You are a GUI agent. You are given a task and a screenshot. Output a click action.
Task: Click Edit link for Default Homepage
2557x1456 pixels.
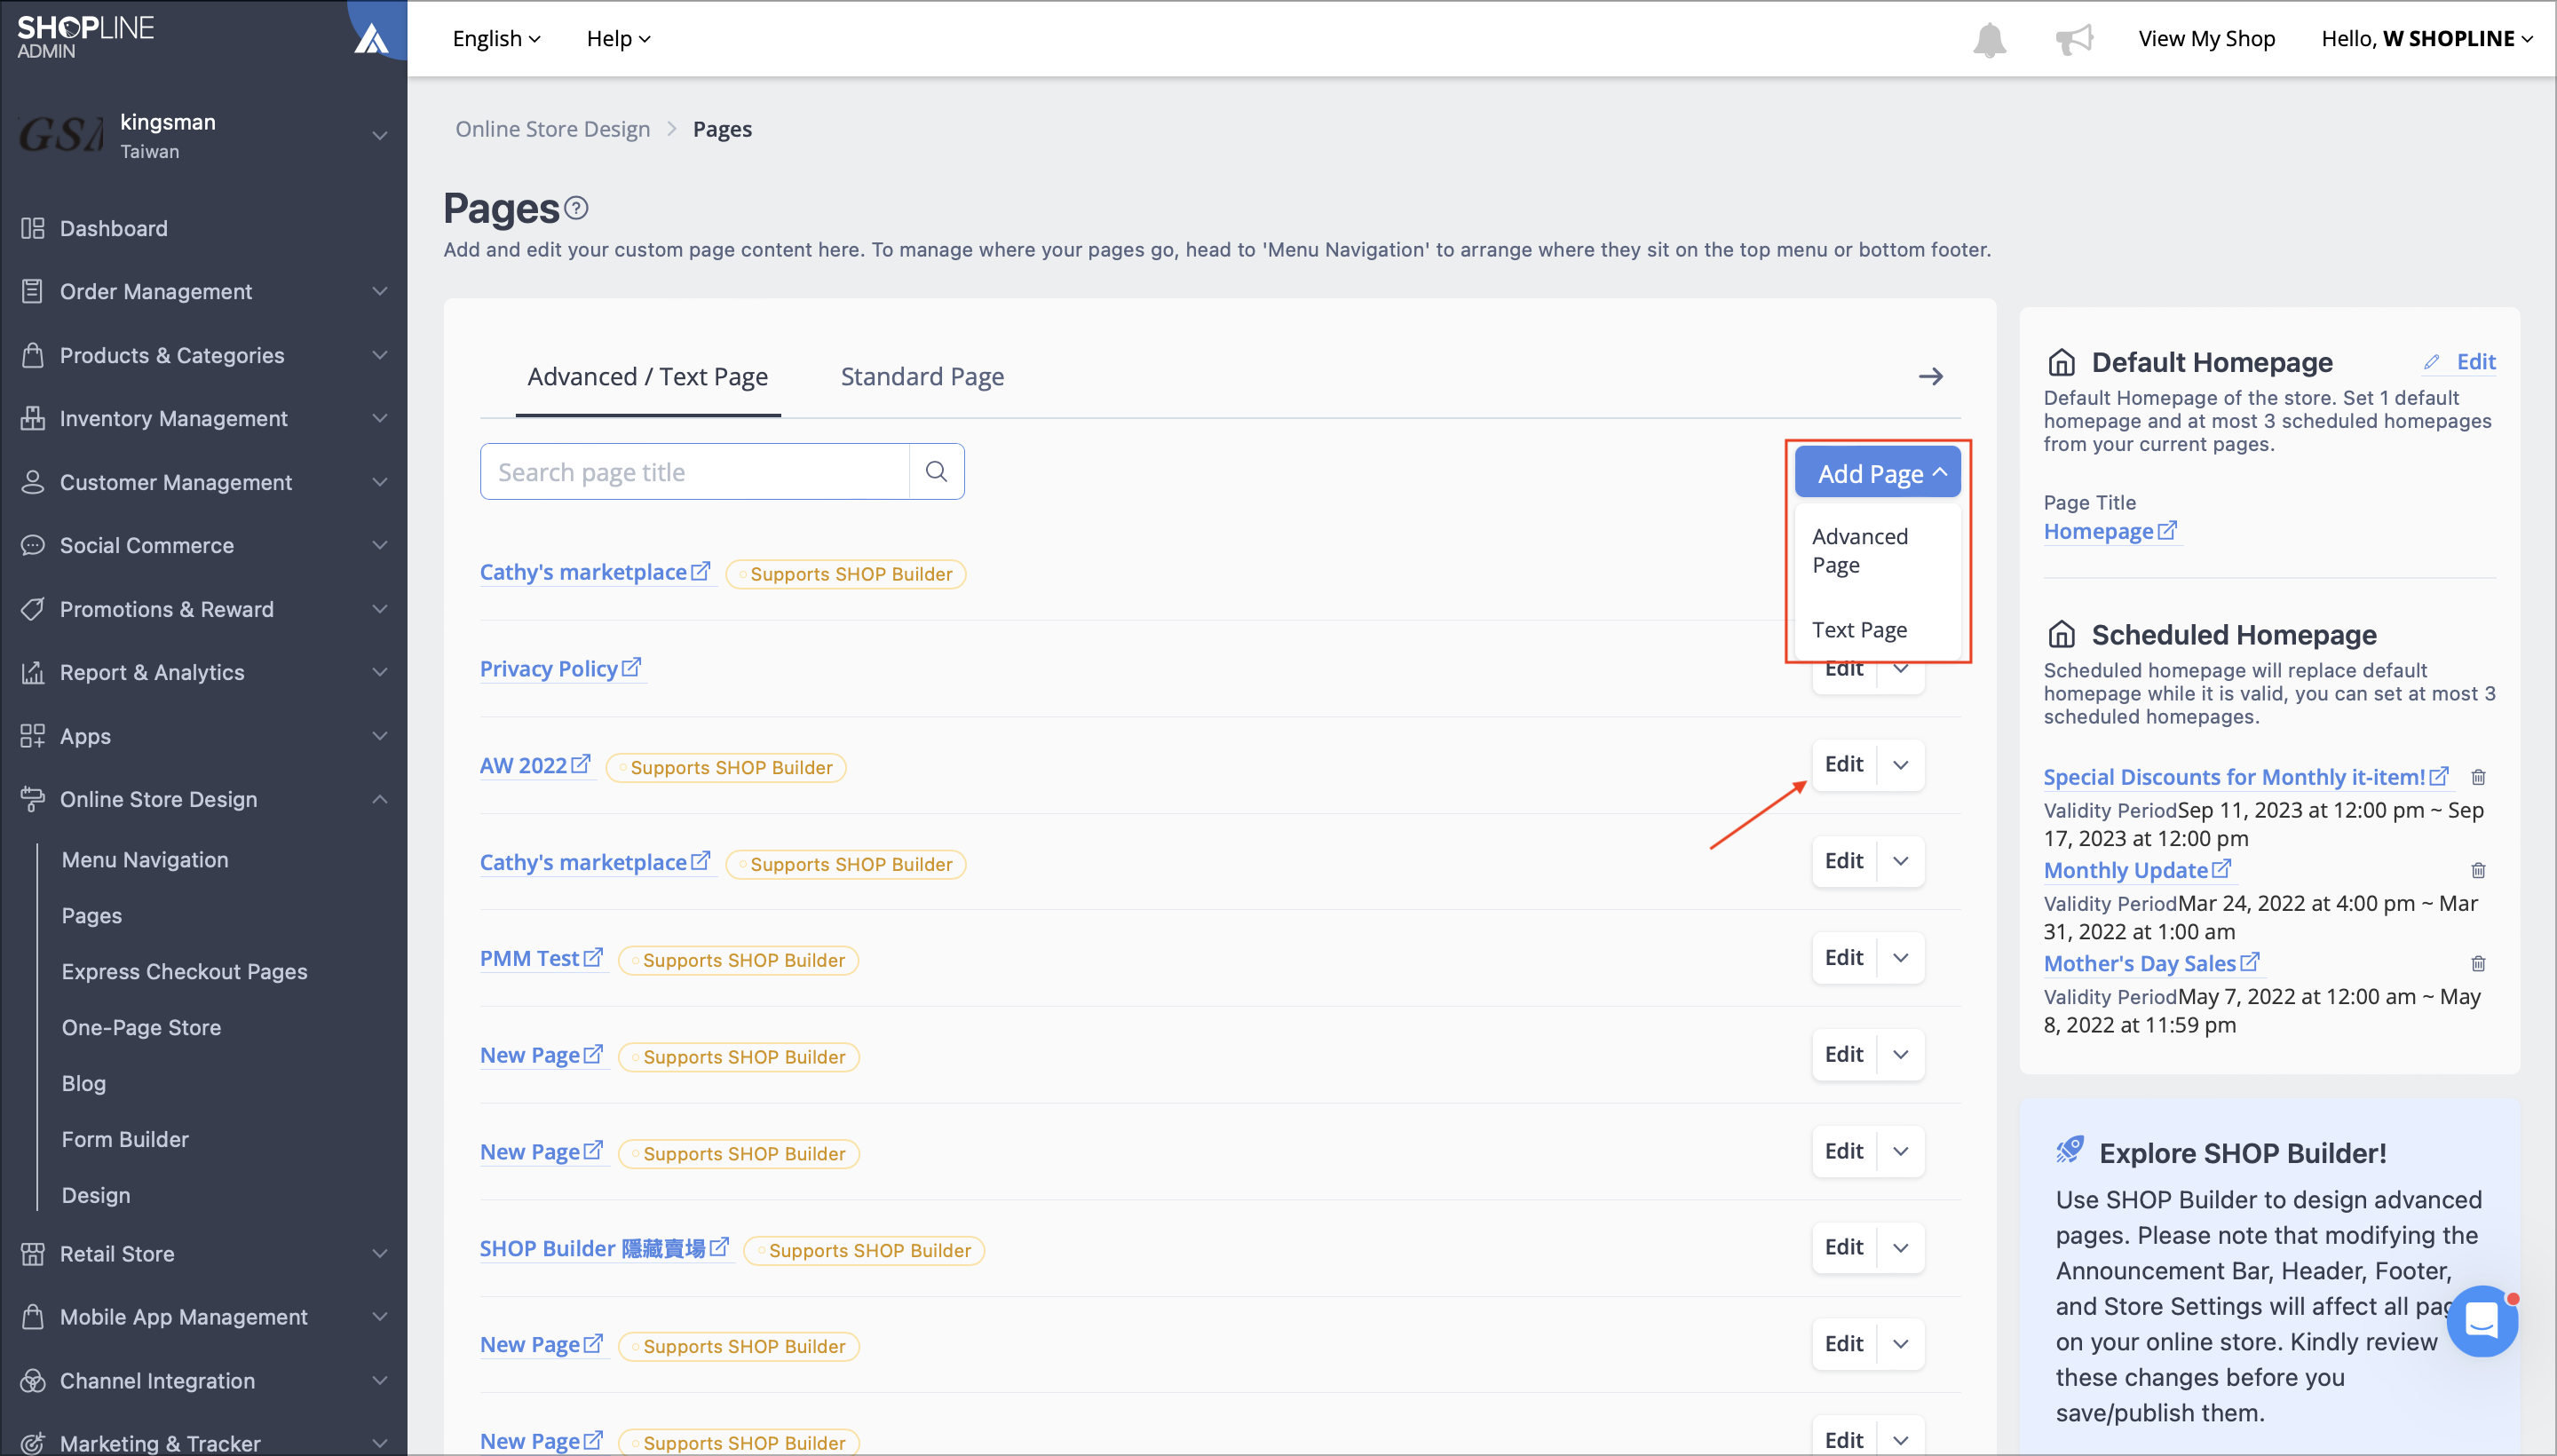[2461, 361]
